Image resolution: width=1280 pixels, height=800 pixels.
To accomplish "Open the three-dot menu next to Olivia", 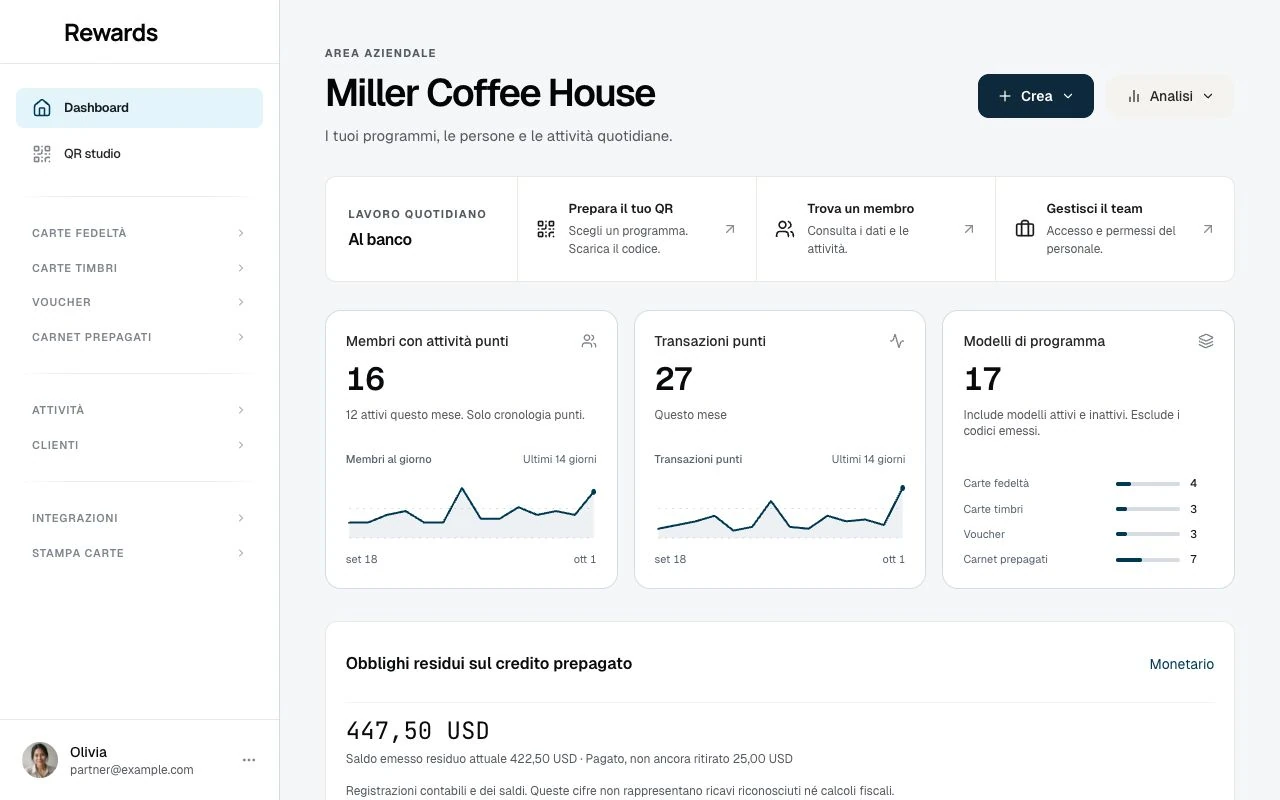I will click(249, 760).
